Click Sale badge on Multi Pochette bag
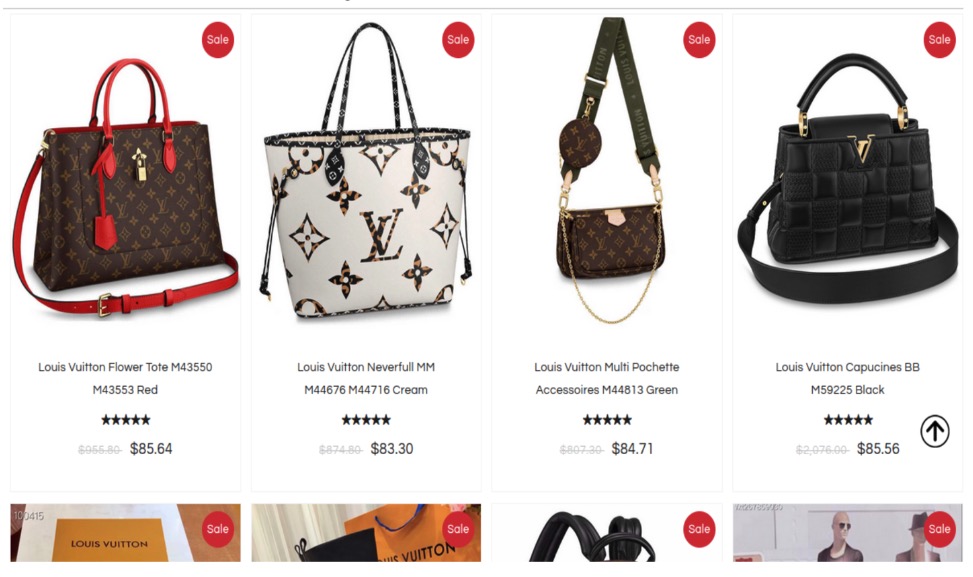 click(699, 40)
